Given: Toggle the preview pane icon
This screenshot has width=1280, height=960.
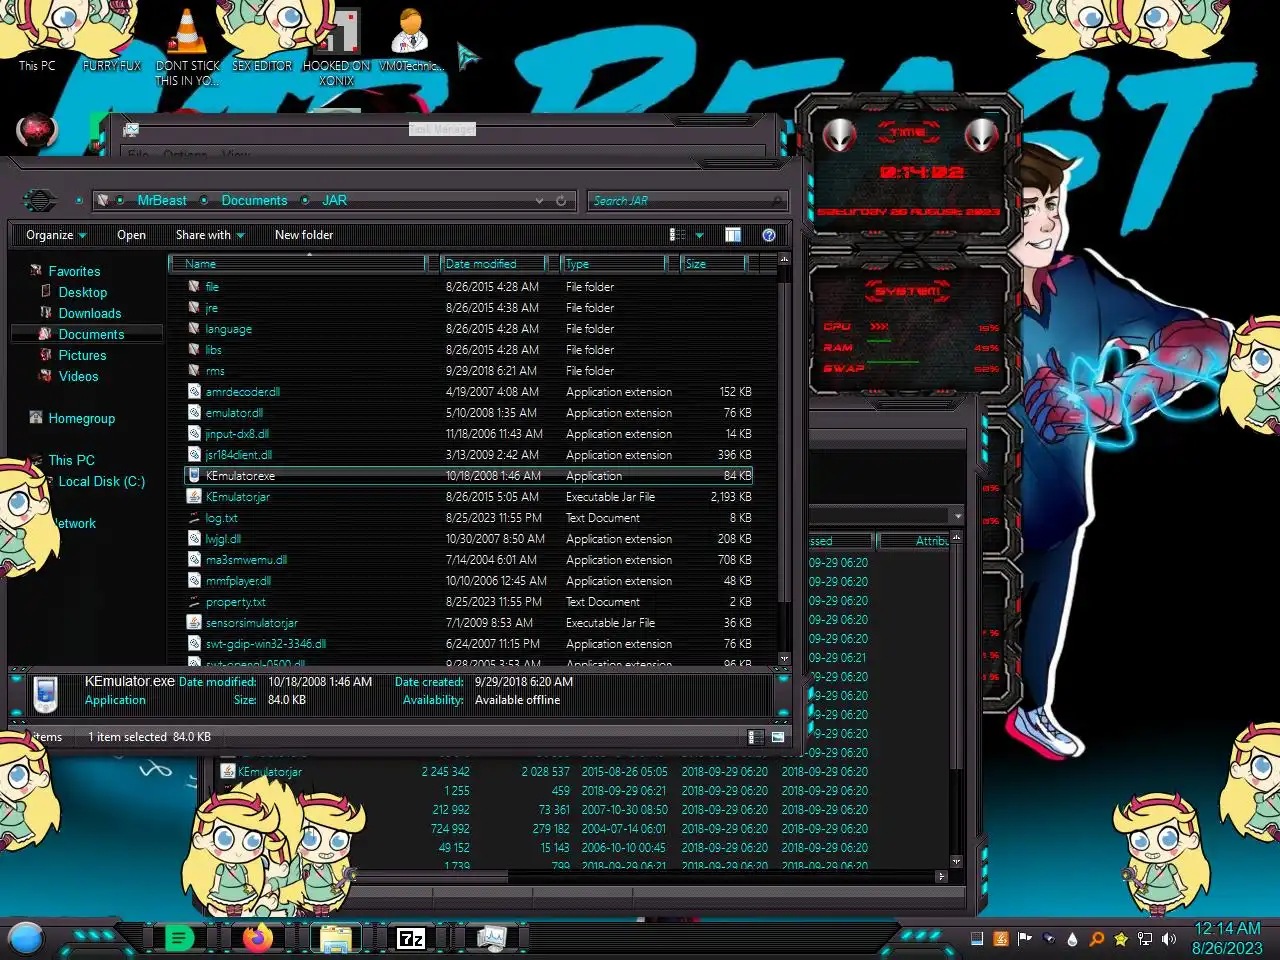Looking at the screenshot, I should pyautogui.click(x=733, y=235).
